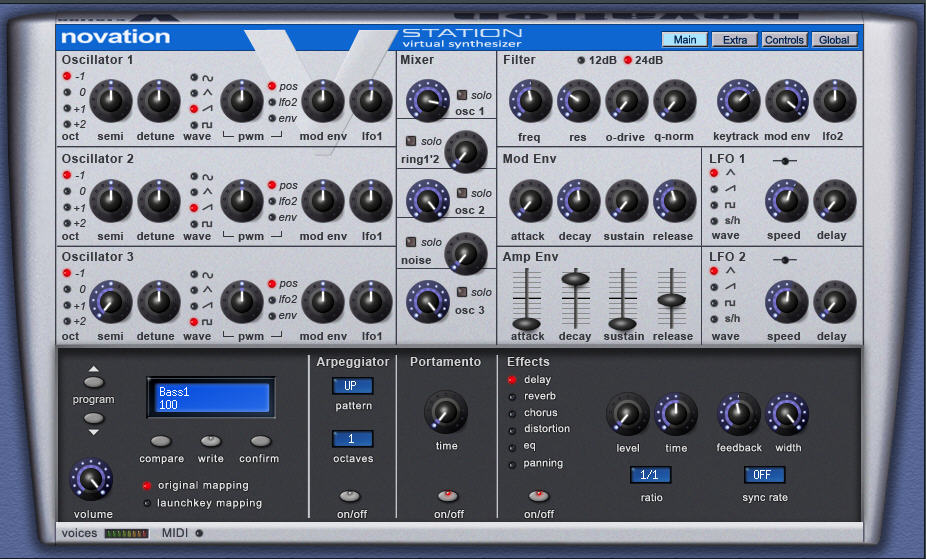
Task: Click the Amp Env release slider
Action: [x=671, y=300]
